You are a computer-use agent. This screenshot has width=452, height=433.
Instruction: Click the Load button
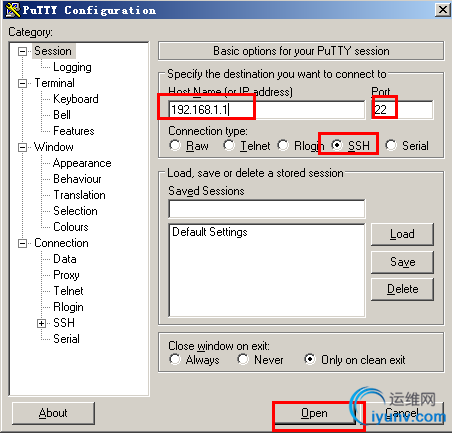402,234
